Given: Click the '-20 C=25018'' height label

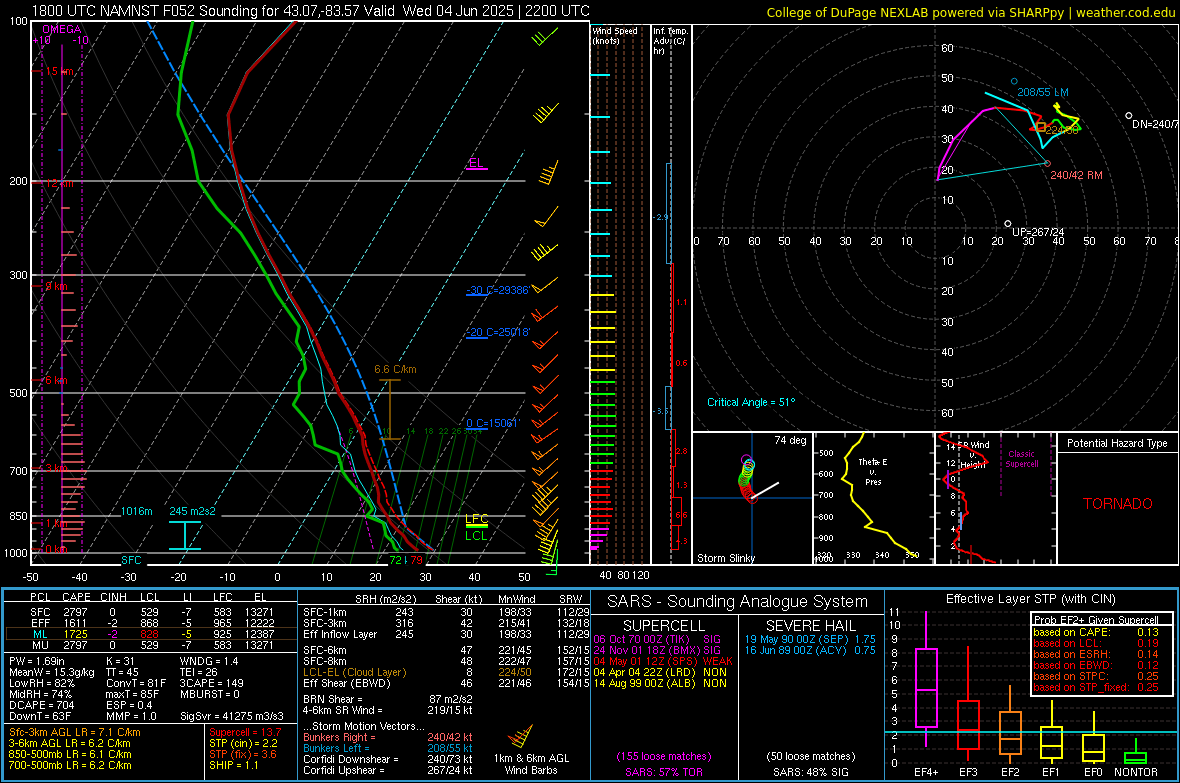Looking at the screenshot, I should [x=498, y=332].
